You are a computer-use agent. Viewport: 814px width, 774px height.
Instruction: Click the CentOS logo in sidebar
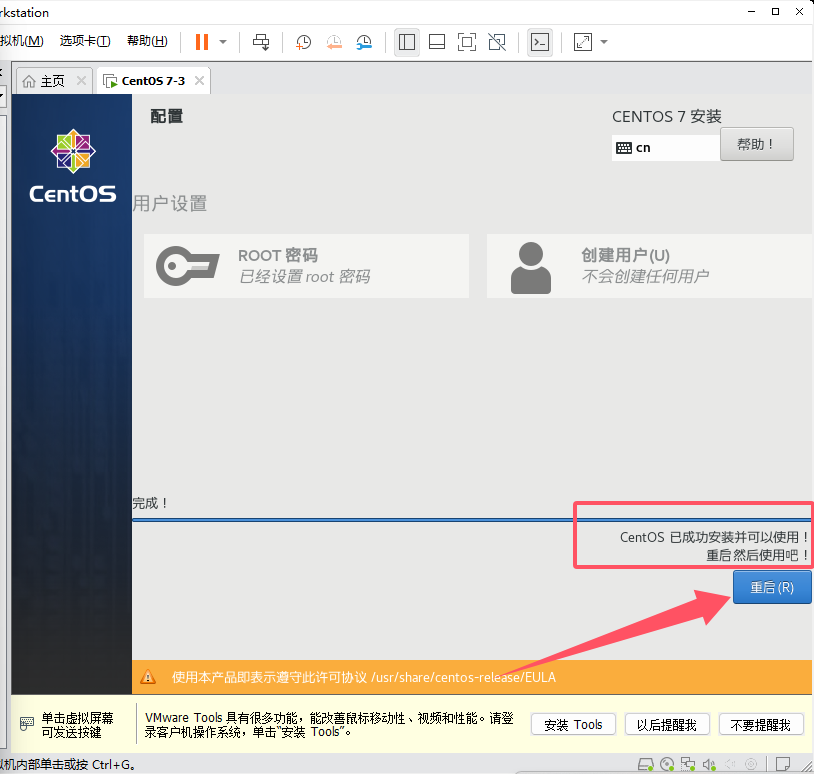coord(73,166)
